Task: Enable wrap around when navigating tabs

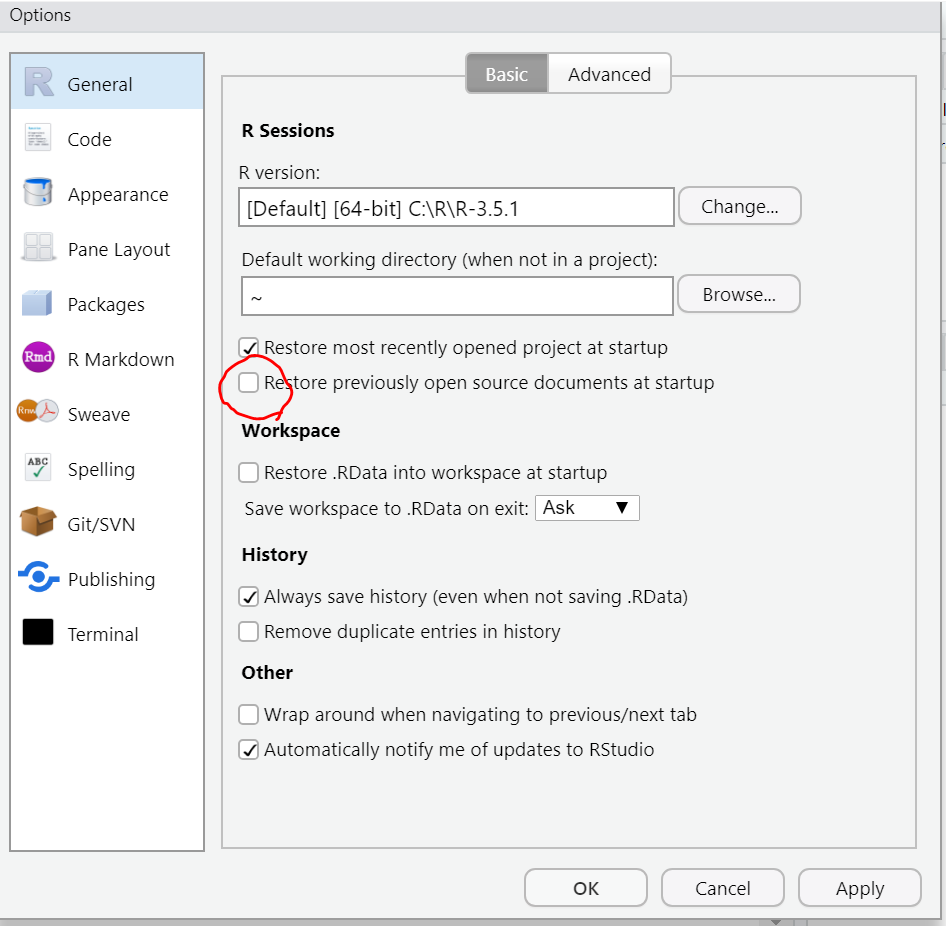Action: [249, 715]
